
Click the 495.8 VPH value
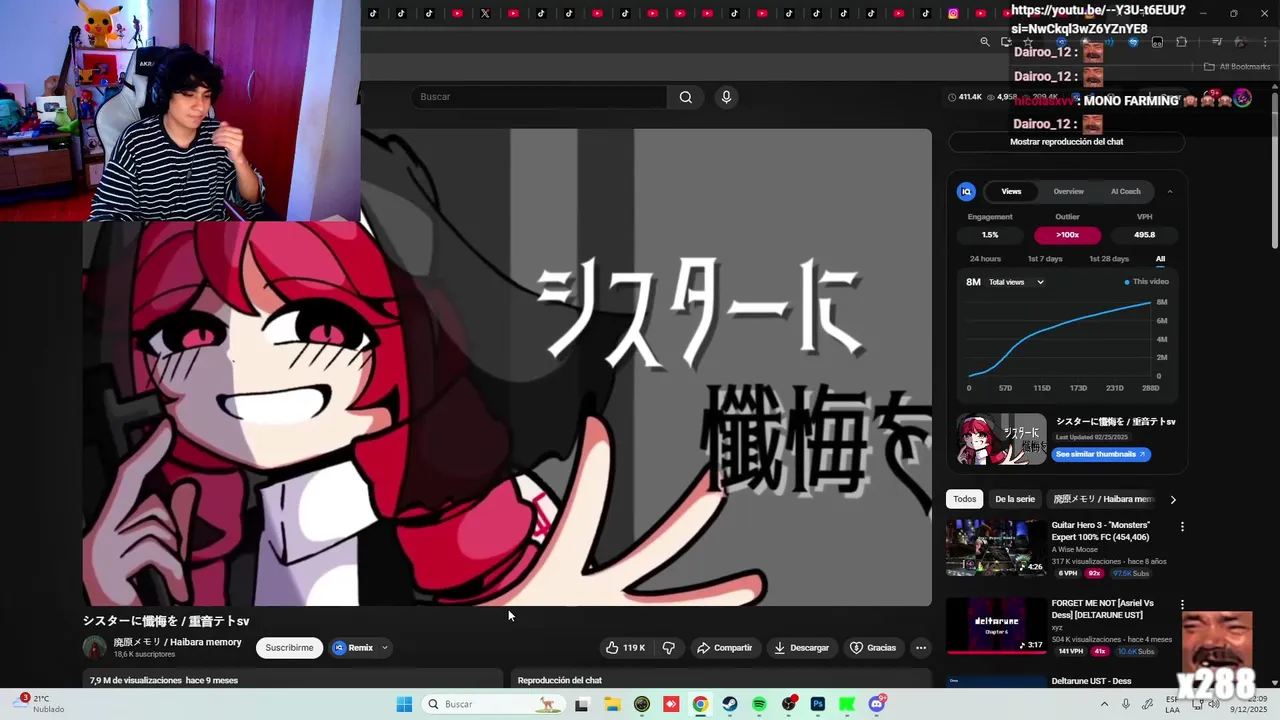click(x=1144, y=235)
